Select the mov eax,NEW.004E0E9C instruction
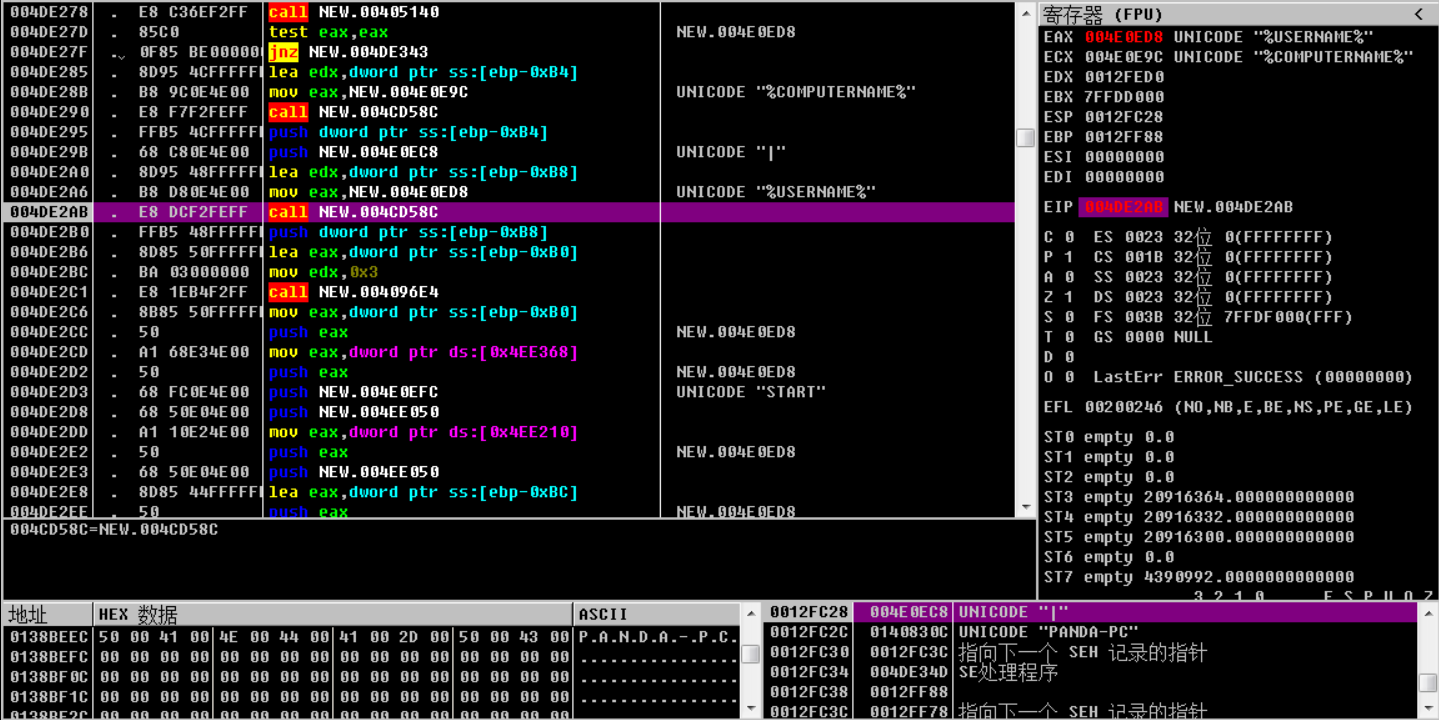 [x=508, y=92]
